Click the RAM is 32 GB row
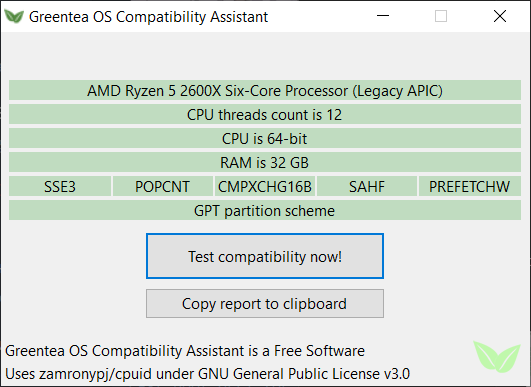 (265, 163)
